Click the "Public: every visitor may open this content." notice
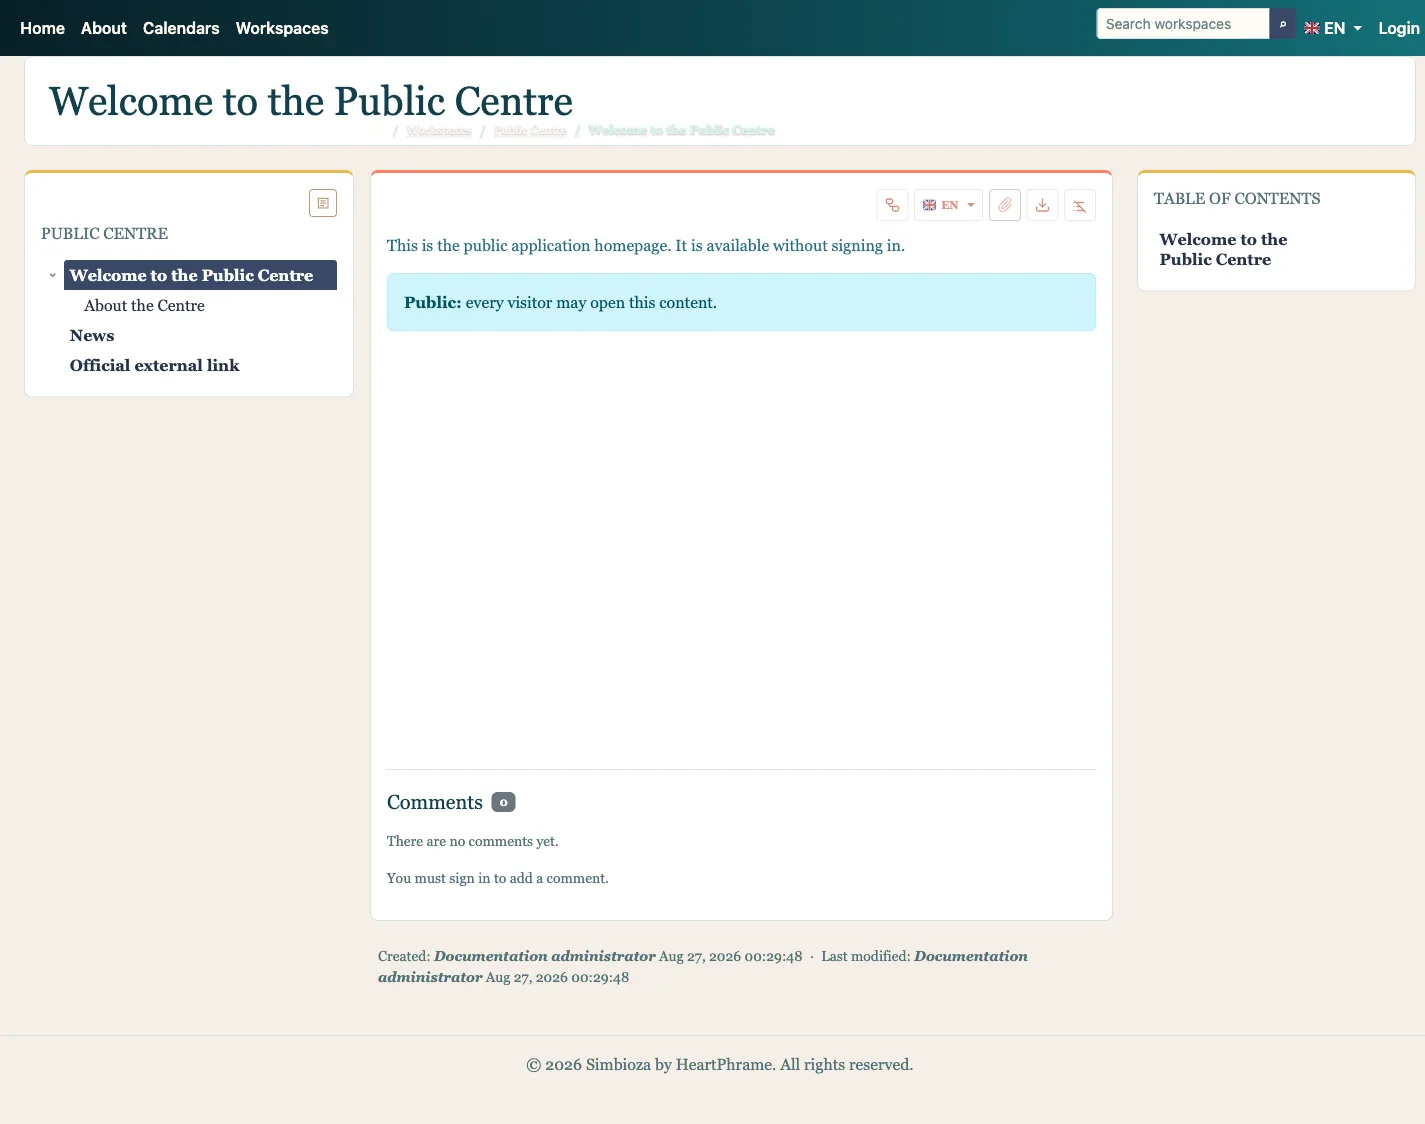Viewport: 1425px width, 1124px height. [x=741, y=302]
